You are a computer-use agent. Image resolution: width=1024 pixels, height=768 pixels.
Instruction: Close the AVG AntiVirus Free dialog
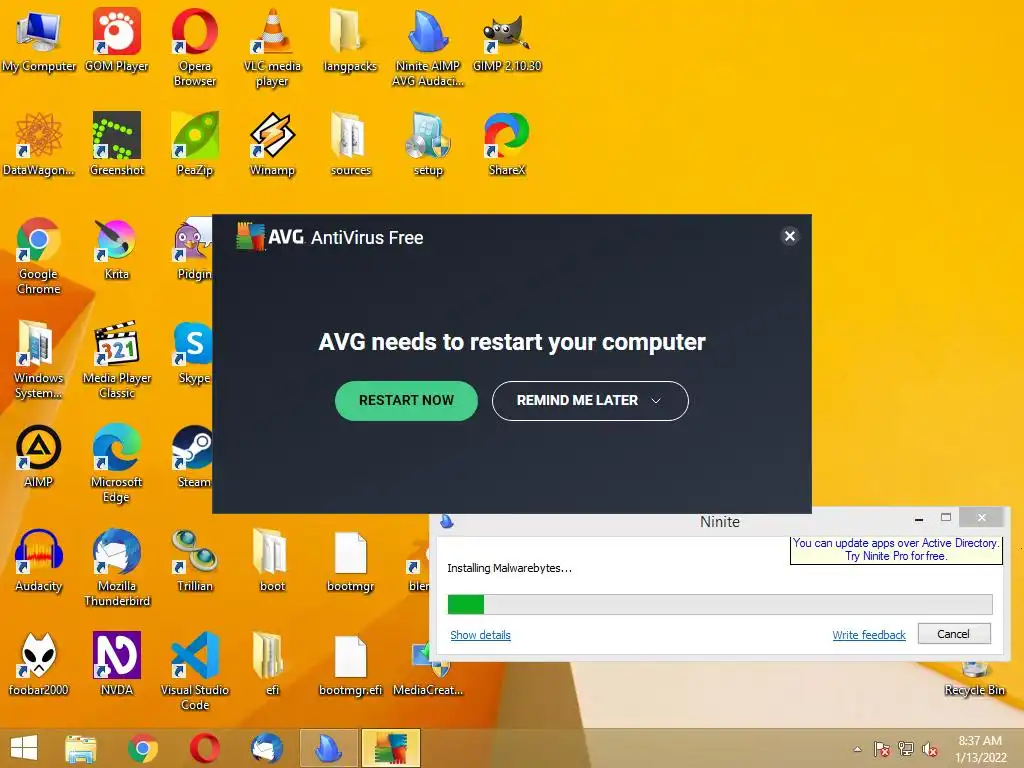pyautogui.click(x=790, y=236)
